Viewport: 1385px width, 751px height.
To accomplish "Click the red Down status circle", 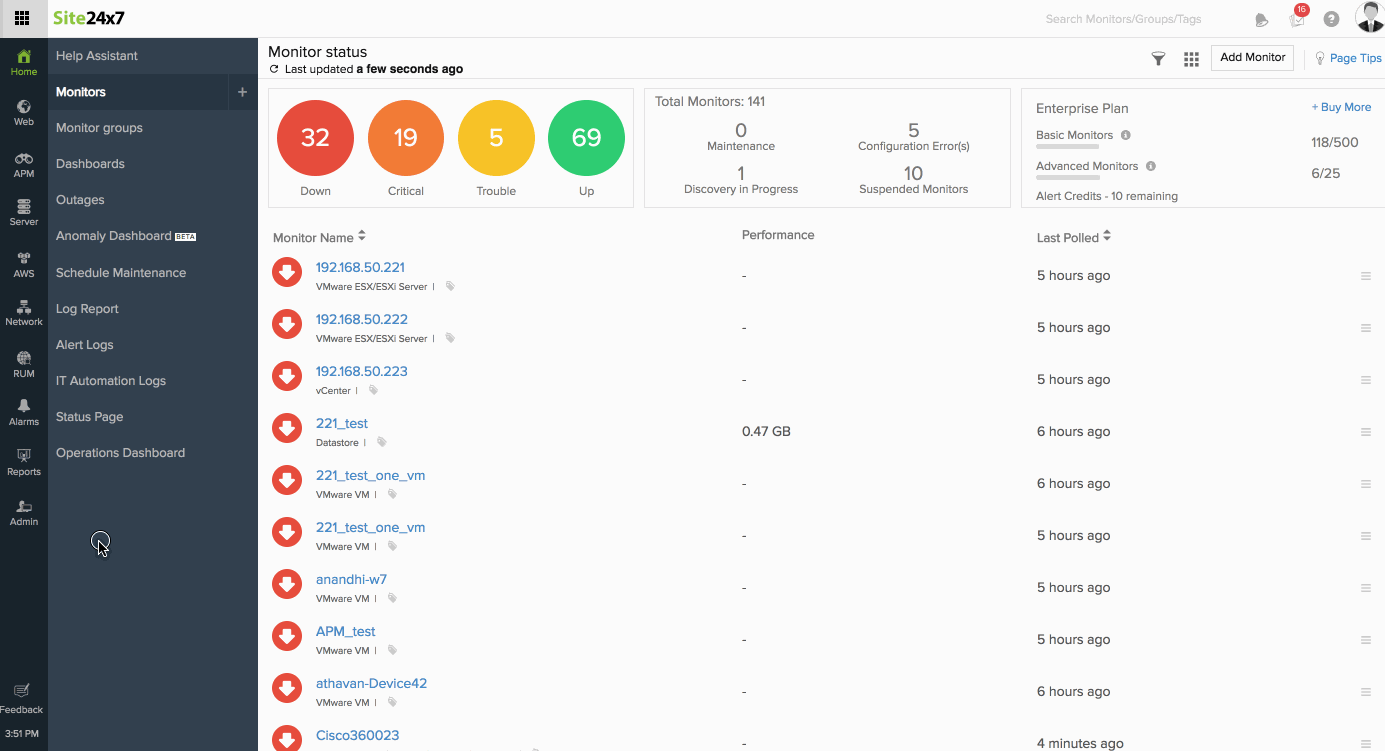I will [315, 138].
